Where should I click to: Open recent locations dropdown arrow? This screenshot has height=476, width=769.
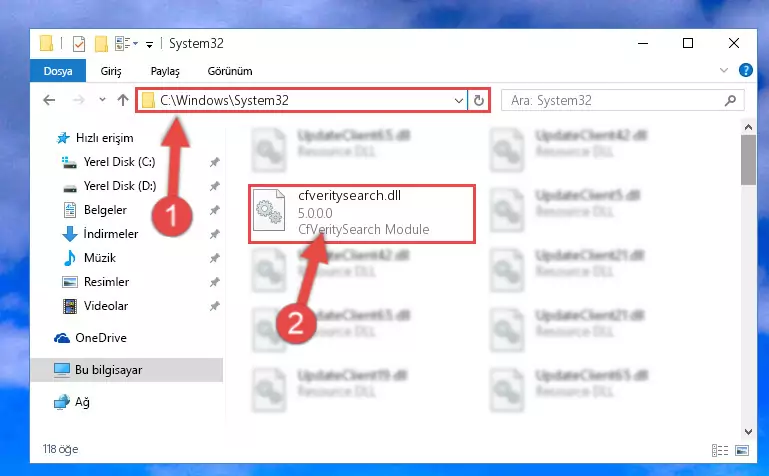[102, 100]
